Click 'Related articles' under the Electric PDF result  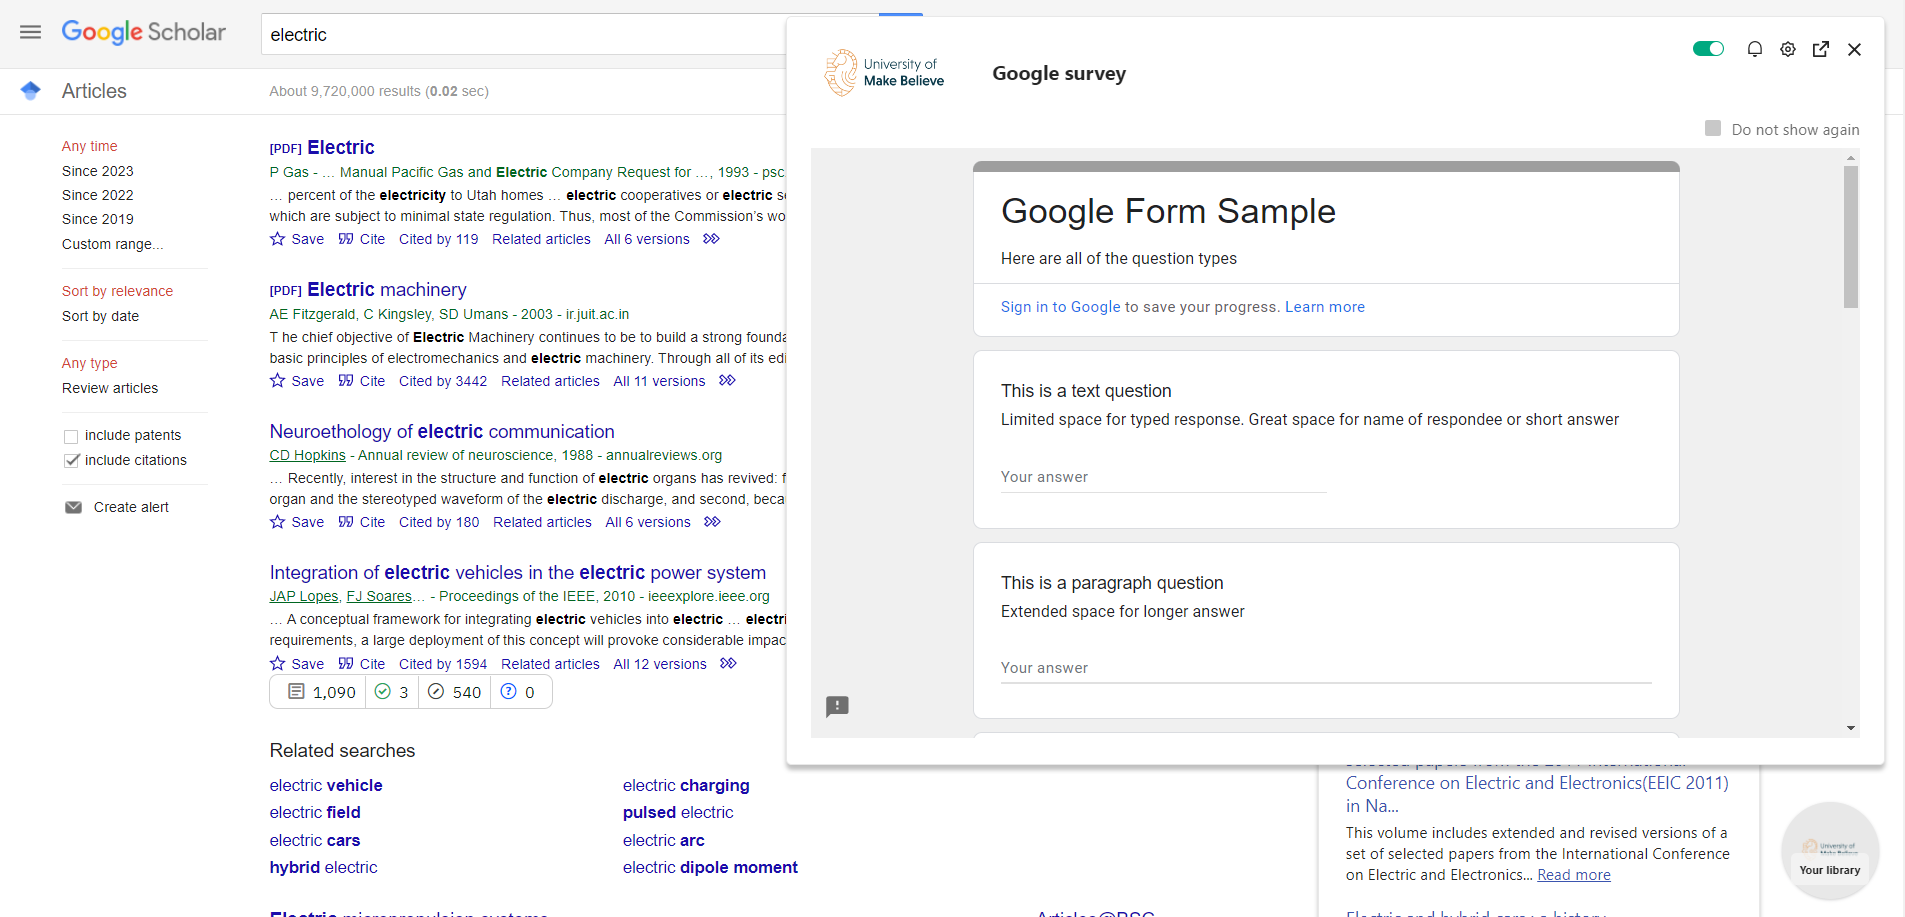pyautogui.click(x=541, y=239)
